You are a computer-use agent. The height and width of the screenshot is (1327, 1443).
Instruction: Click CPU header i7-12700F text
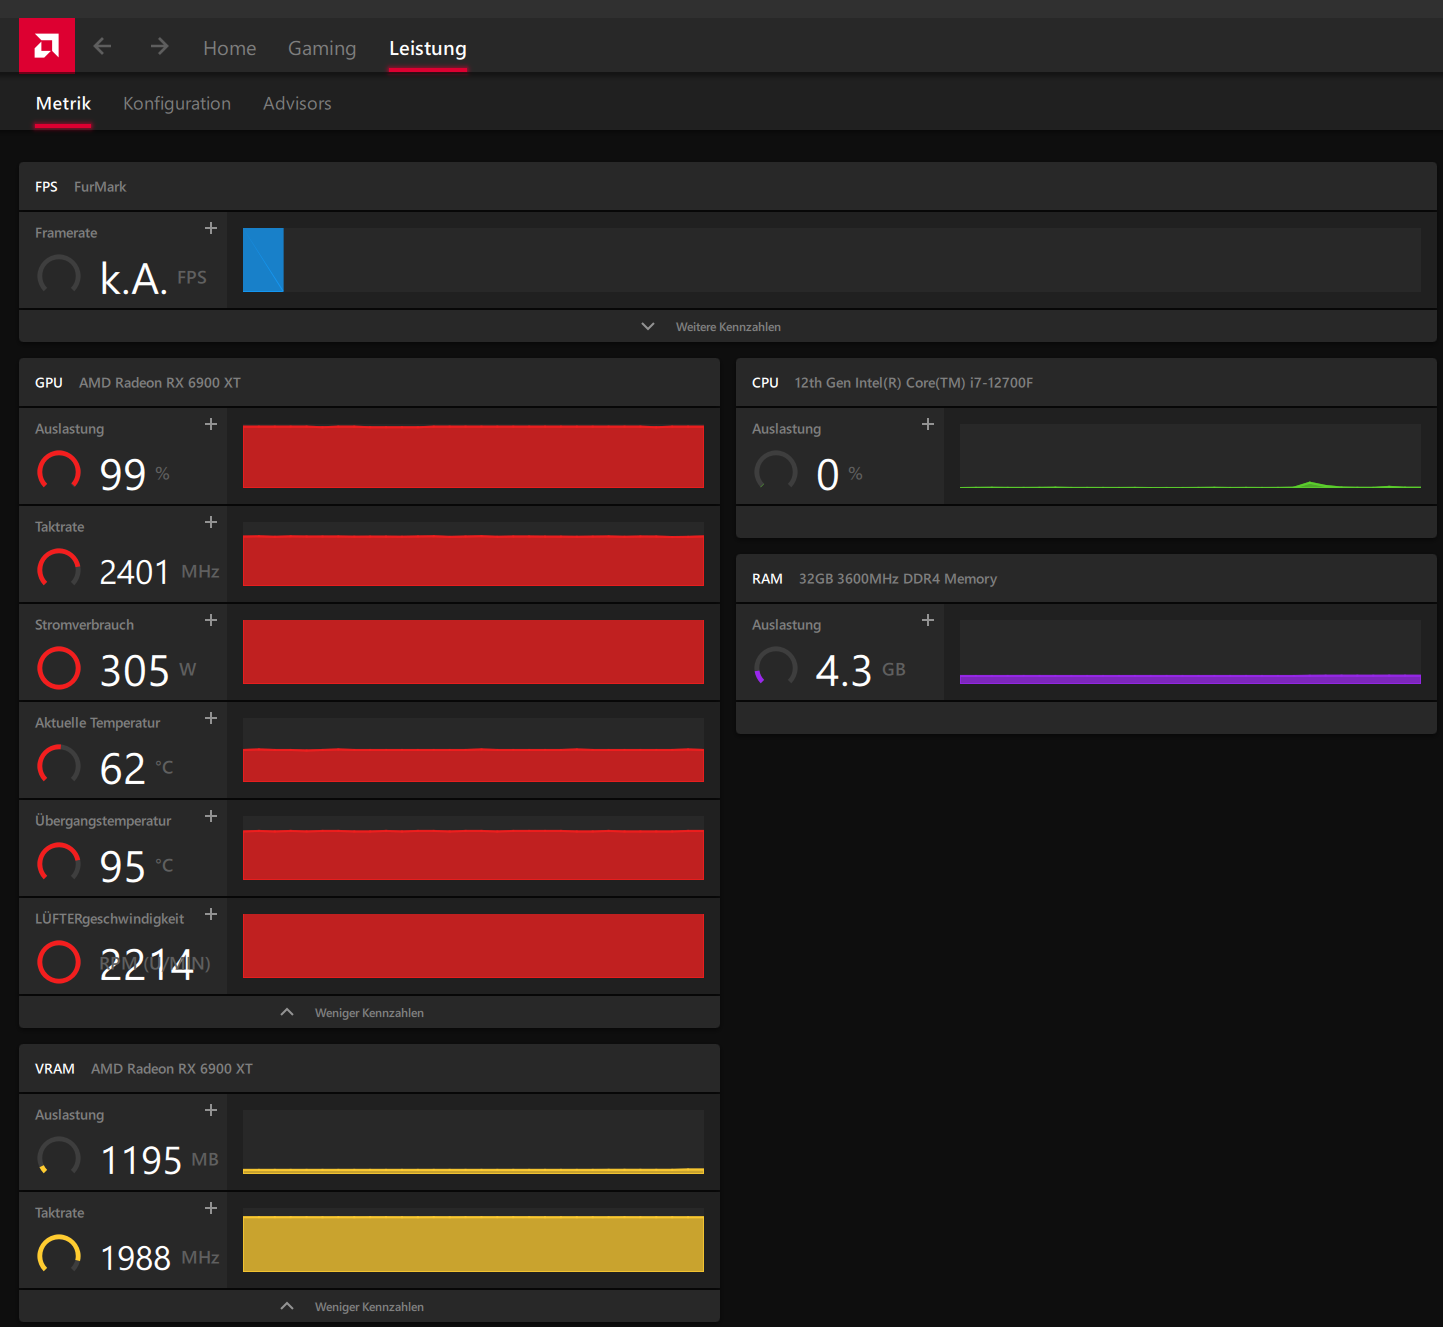[913, 383]
